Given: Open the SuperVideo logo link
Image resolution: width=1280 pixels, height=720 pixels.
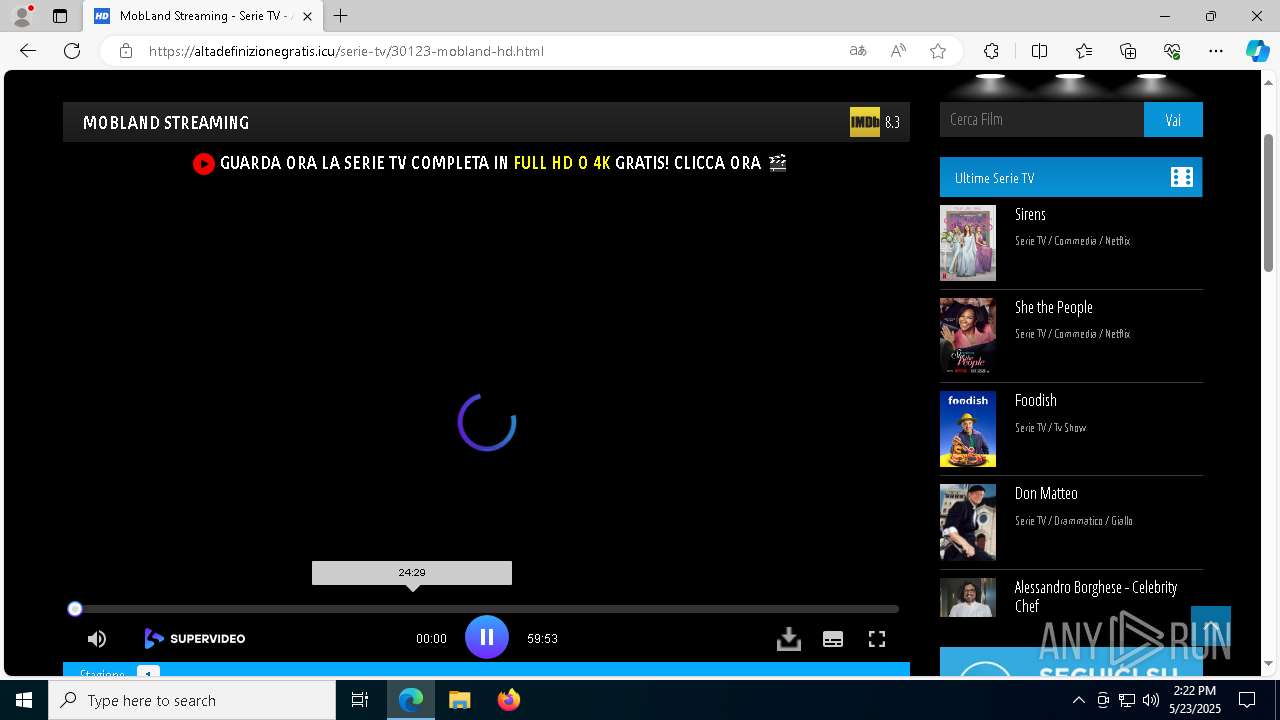Looking at the screenshot, I should [195, 638].
